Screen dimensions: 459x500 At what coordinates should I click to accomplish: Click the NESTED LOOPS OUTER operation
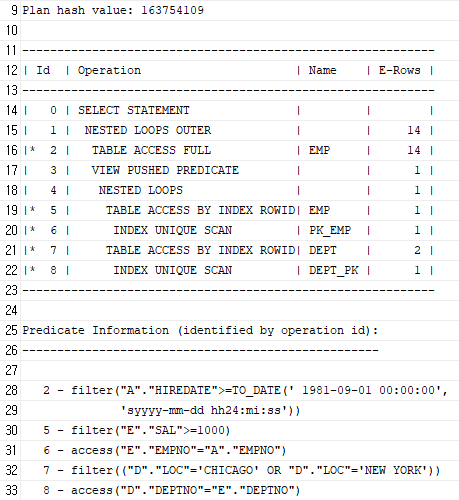(x=148, y=130)
